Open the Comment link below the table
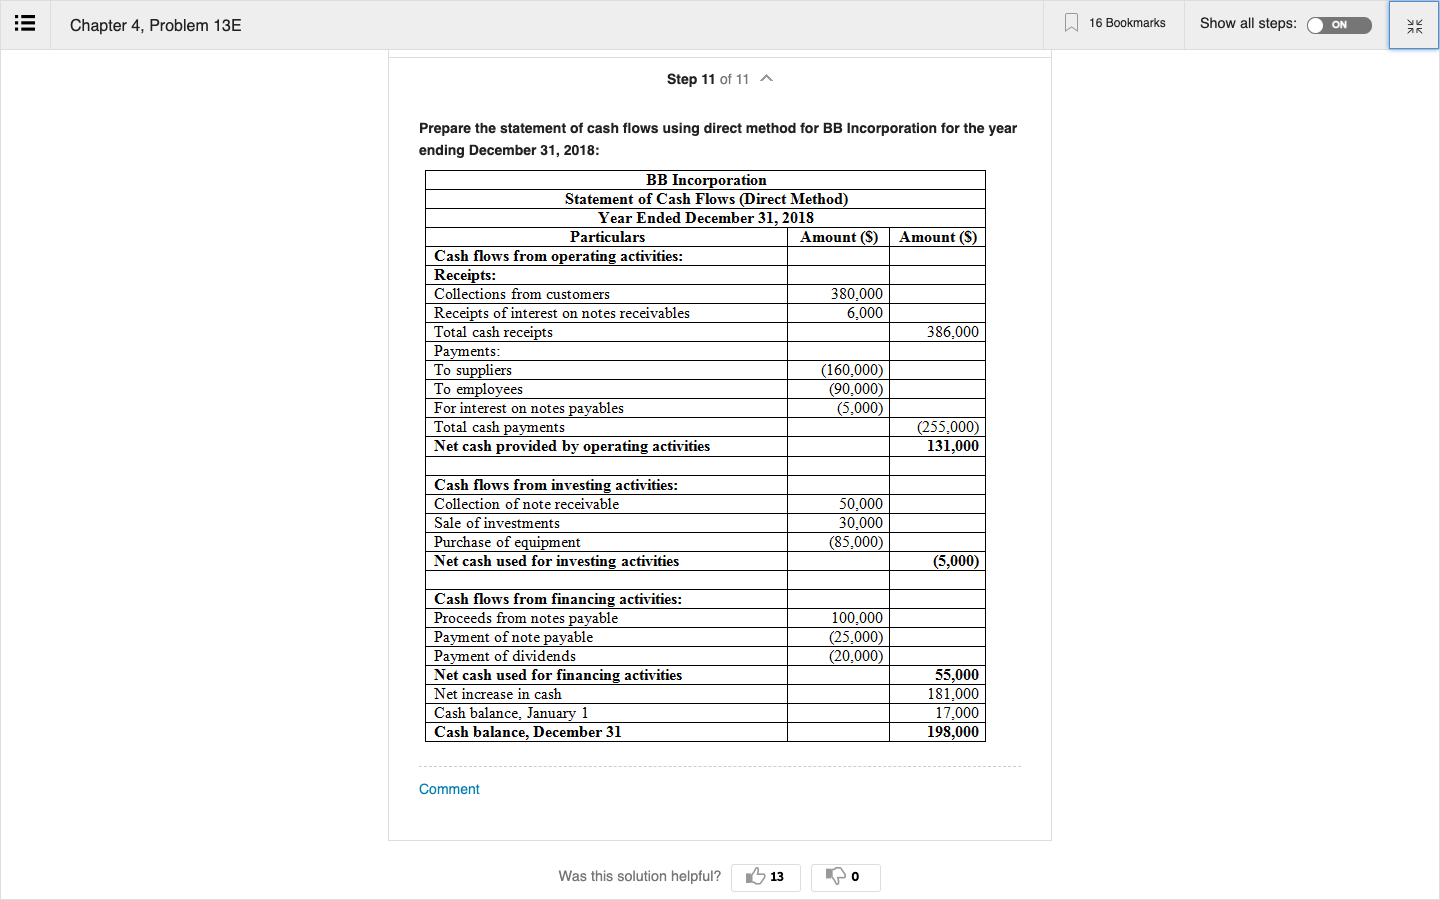Image resolution: width=1440 pixels, height=900 pixels. click(449, 789)
